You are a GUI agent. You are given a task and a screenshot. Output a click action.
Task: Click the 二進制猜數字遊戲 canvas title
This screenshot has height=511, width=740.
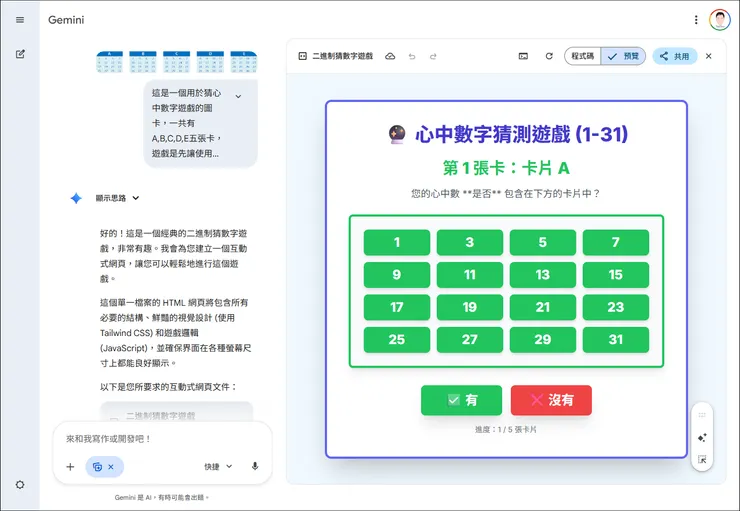[x=343, y=56]
